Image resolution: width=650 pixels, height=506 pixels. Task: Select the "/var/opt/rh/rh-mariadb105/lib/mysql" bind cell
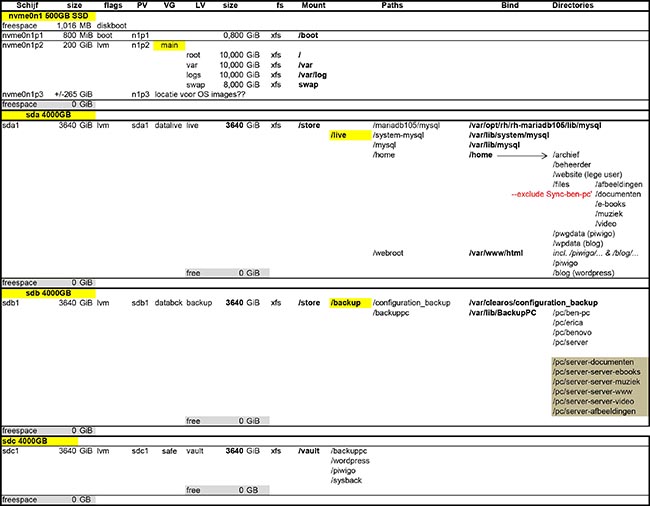click(x=535, y=125)
